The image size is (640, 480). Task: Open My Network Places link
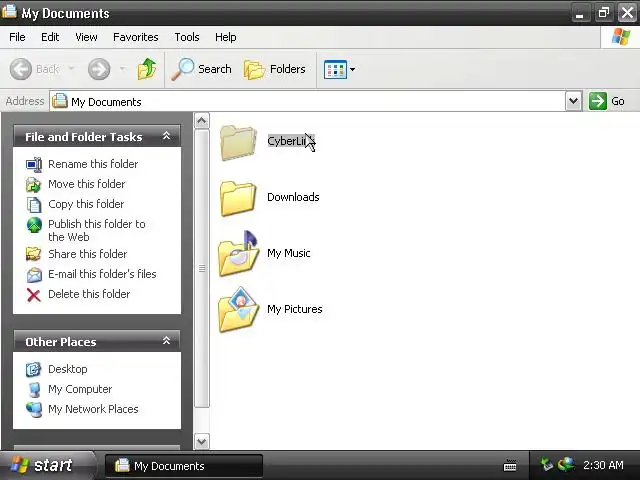[x=93, y=409]
